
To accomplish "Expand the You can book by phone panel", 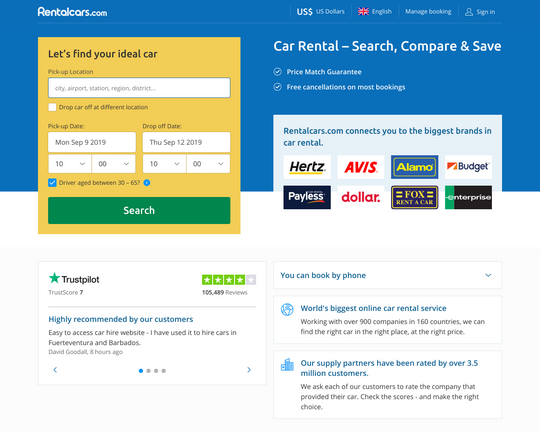I will pyautogui.click(x=387, y=275).
